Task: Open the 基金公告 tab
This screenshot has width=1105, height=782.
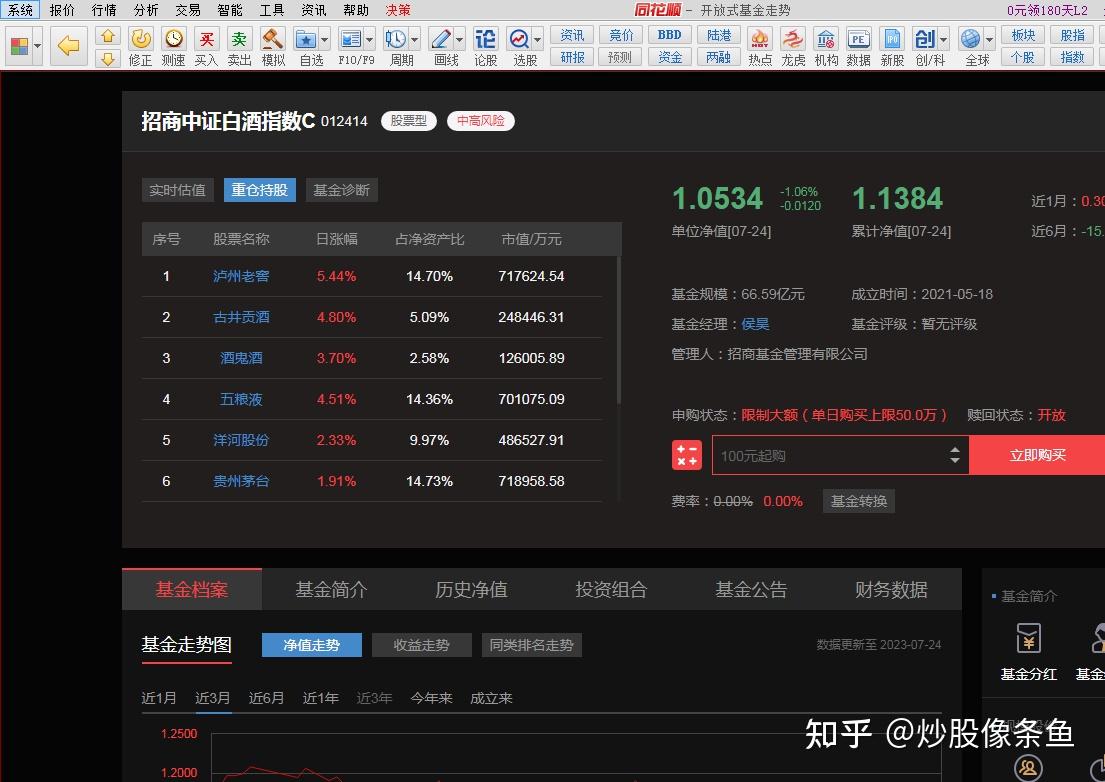Action: click(x=751, y=589)
